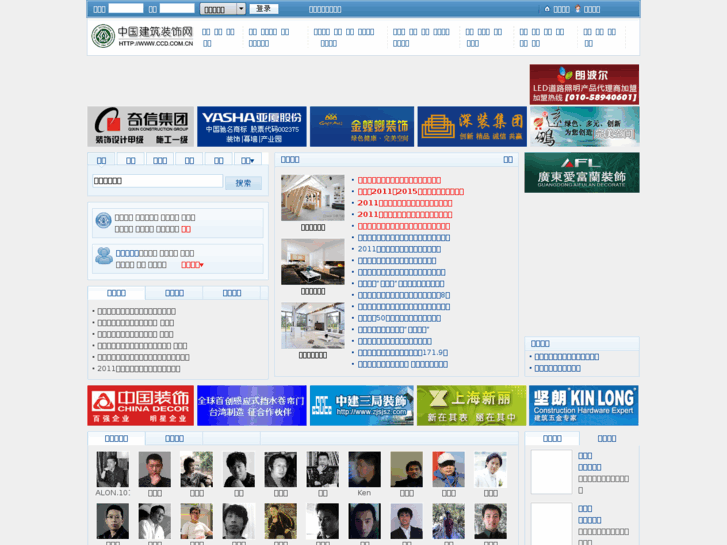Click the CCD.COM.CN site logo

tap(142, 36)
